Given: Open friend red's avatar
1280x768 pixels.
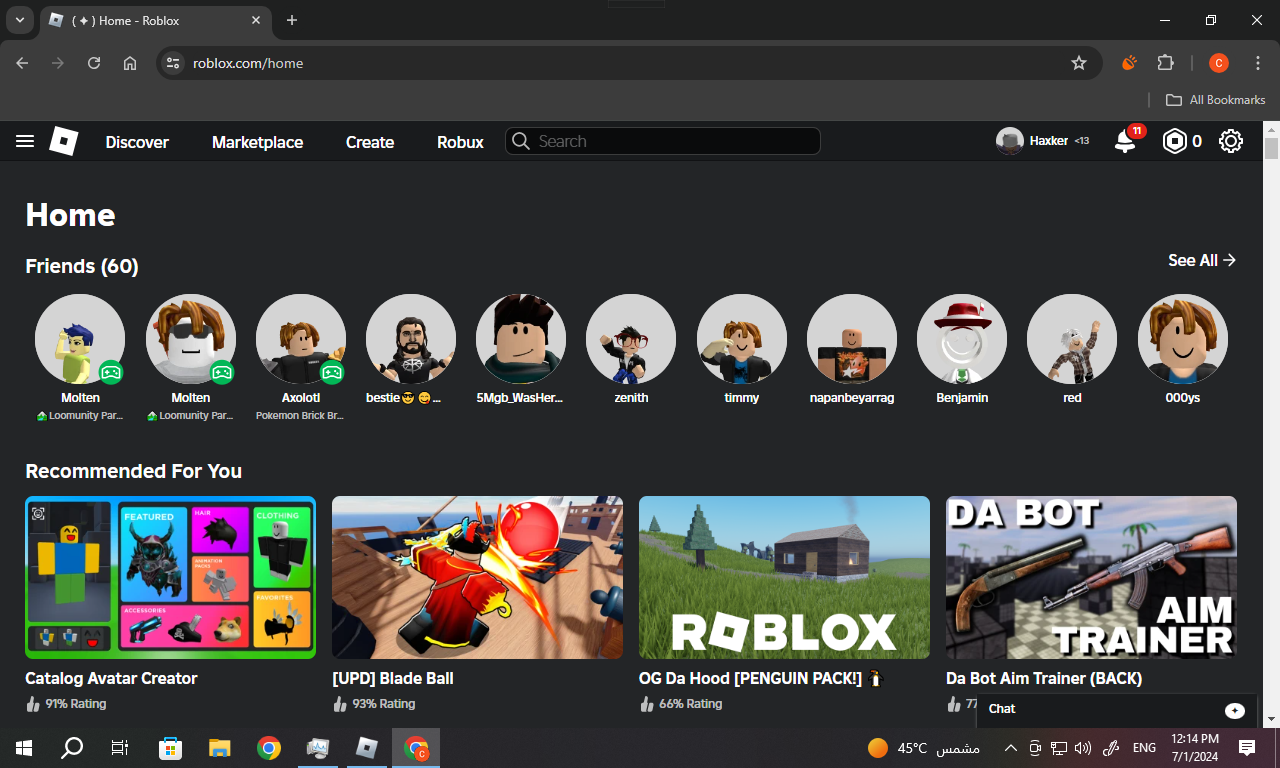Looking at the screenshot, I should pyautogui.click(x=1072, y=339).
